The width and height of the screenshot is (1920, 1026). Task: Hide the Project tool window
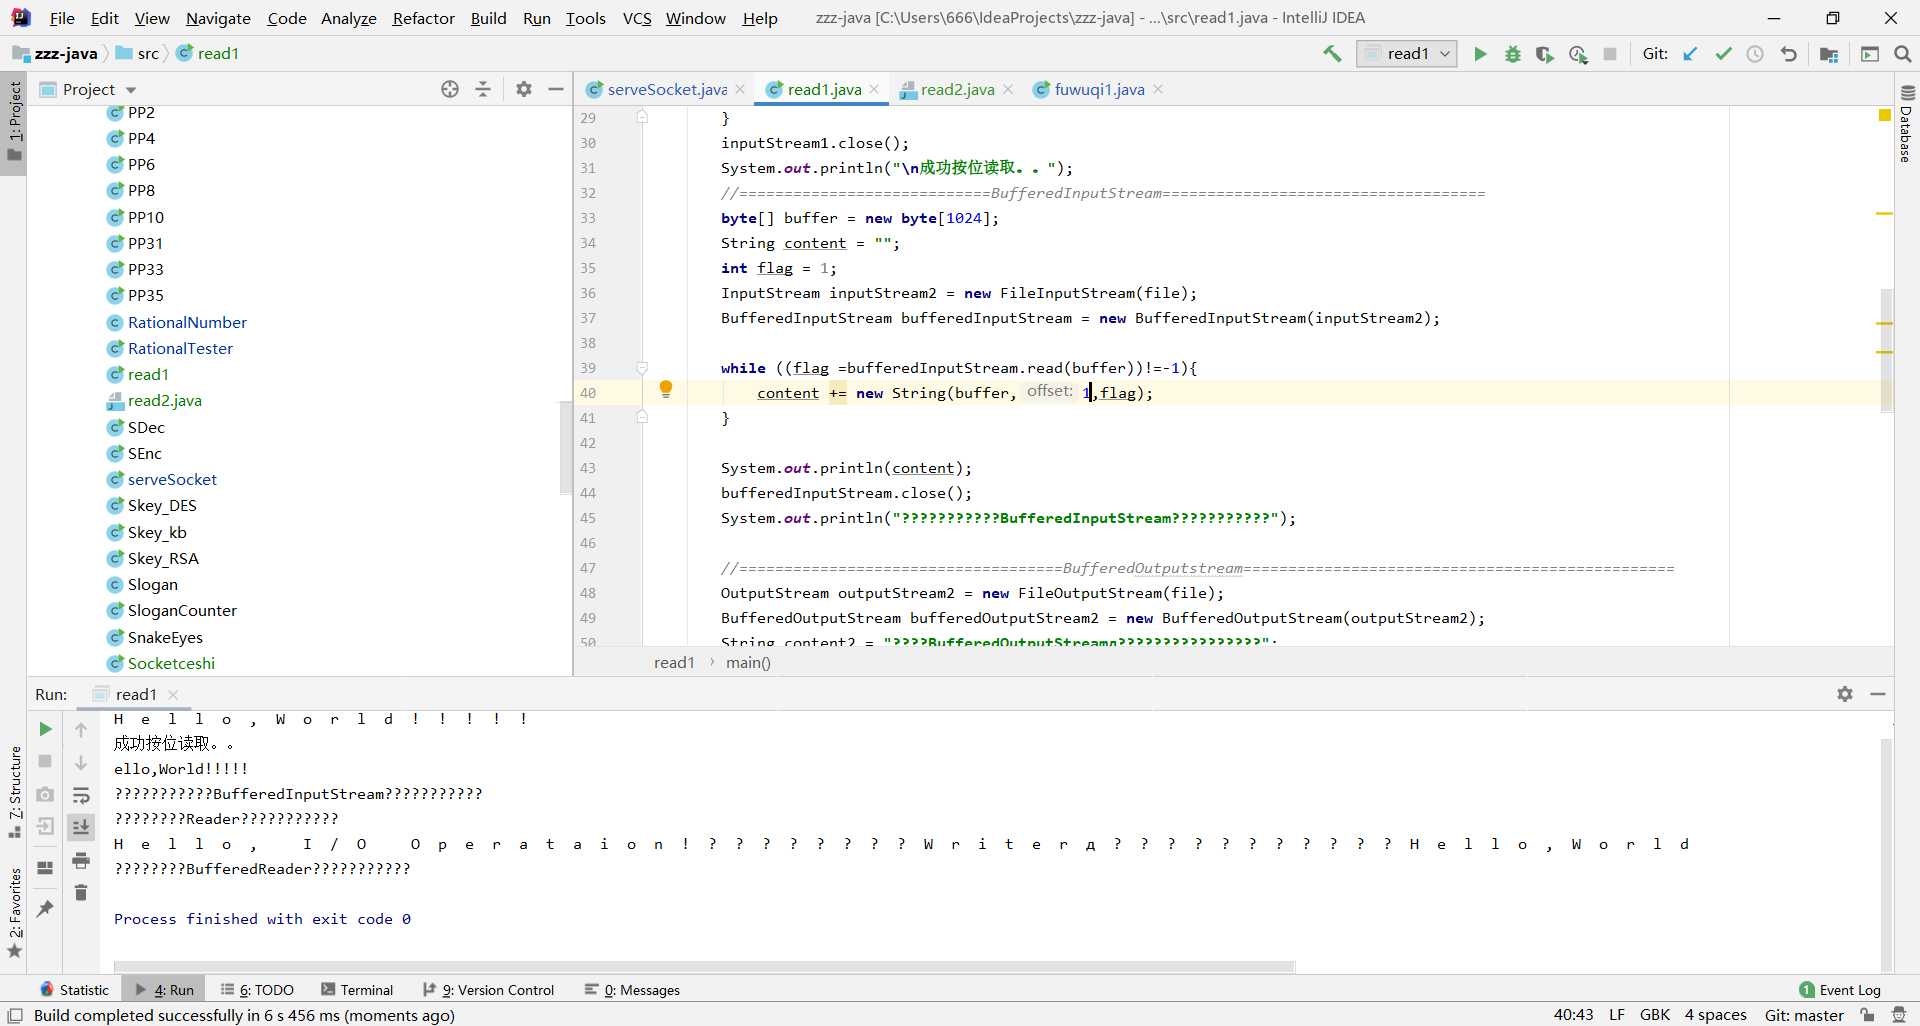tap(556, 89)
